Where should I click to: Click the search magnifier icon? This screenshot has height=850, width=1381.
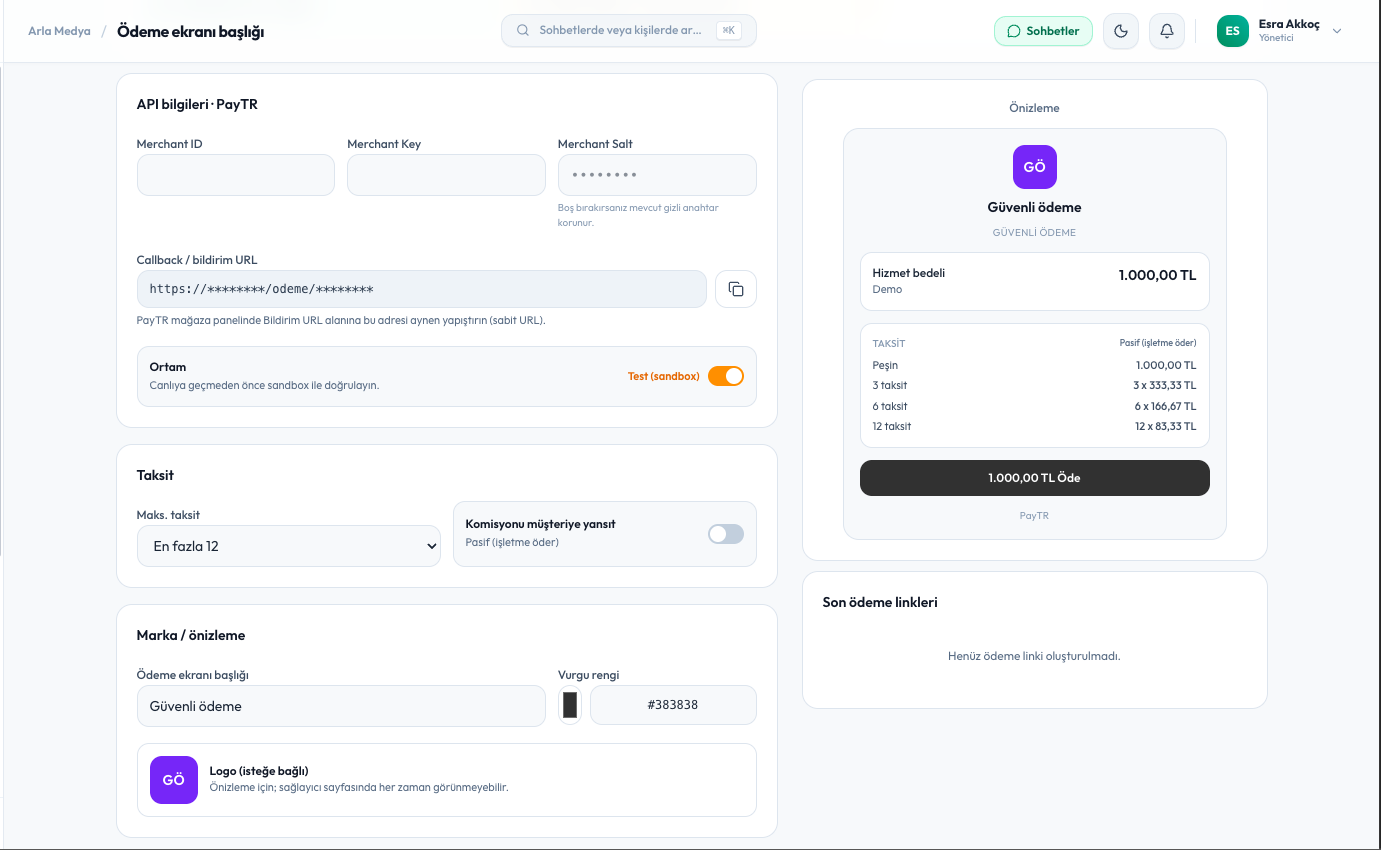pos(523,31)
